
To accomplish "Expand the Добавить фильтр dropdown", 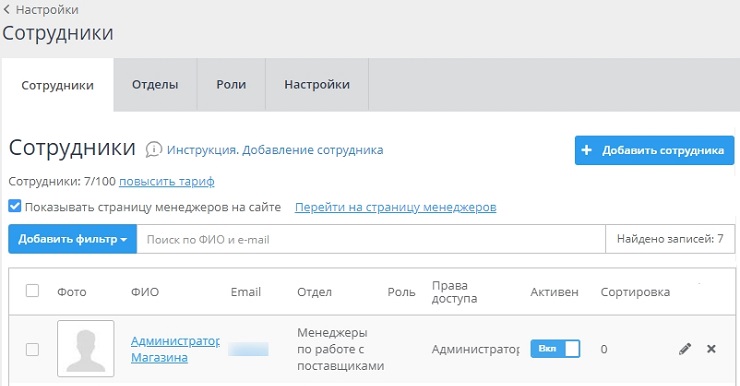I will 73,239.
